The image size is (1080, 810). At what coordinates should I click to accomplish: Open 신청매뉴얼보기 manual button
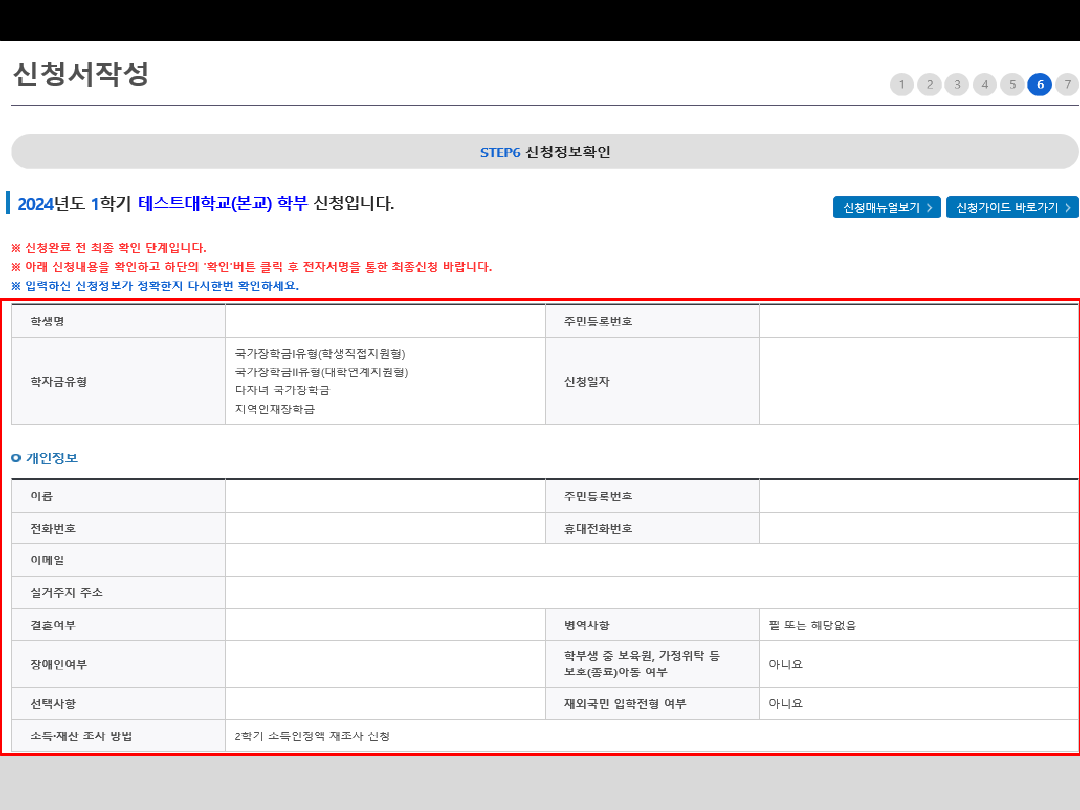pyautogui.click(x=886, y=207)
